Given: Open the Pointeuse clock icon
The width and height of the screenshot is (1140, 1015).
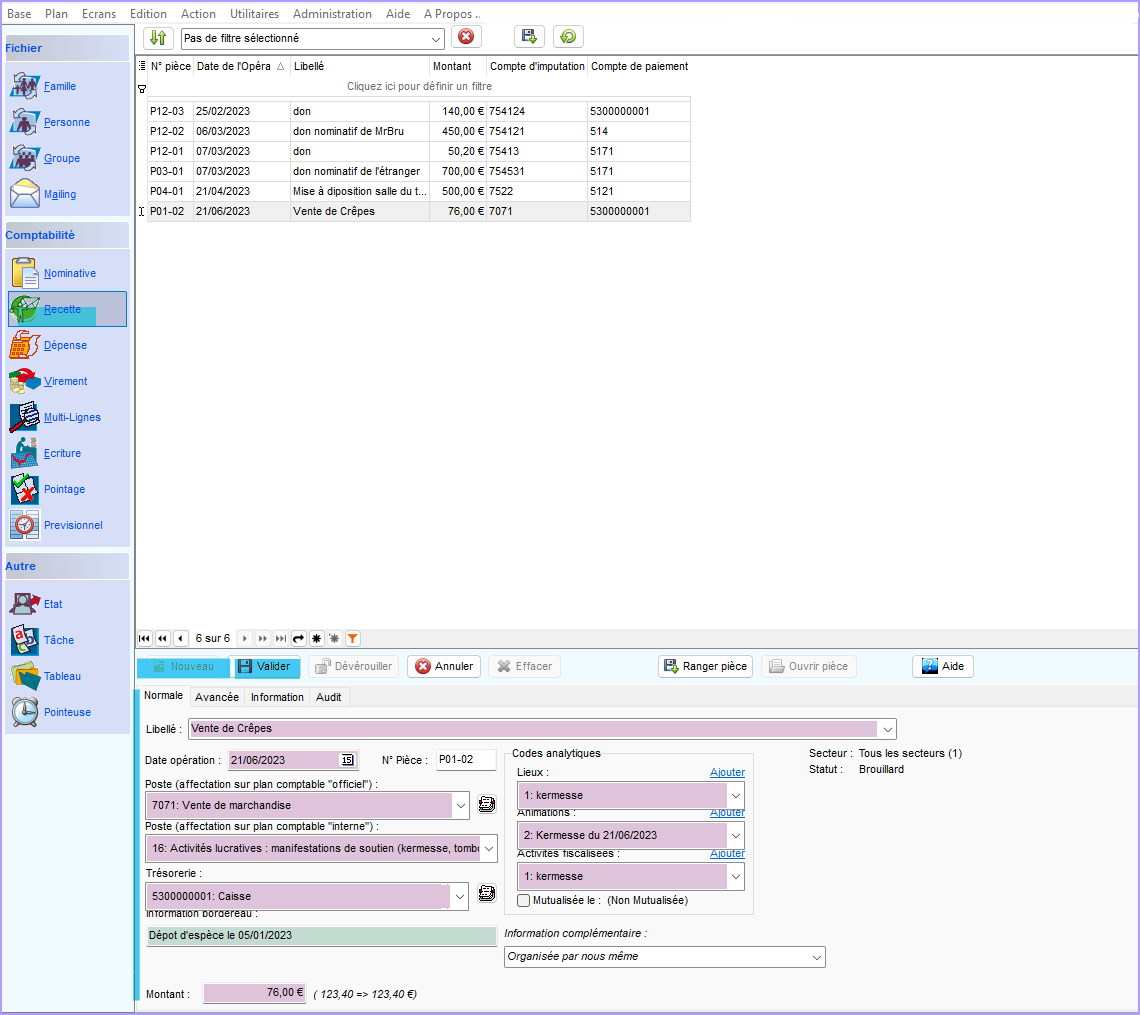Looking at the screenshot, I should [x=25, y=712].
